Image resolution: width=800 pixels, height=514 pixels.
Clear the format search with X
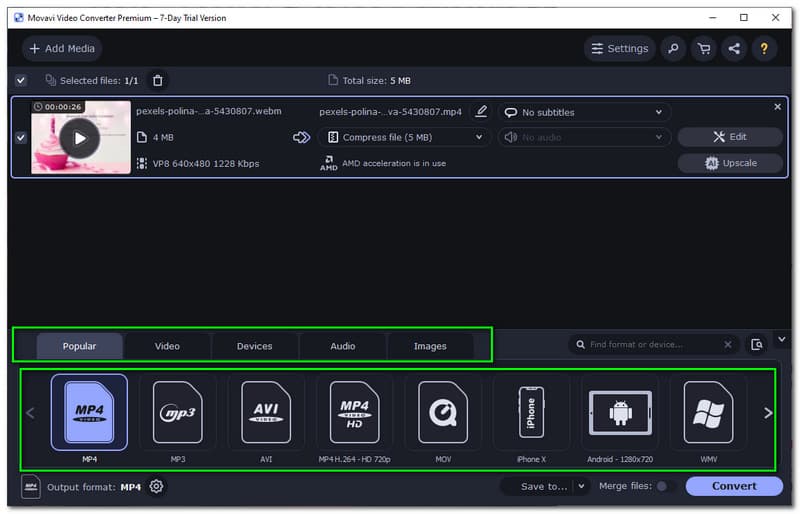(x=728, y=345)
